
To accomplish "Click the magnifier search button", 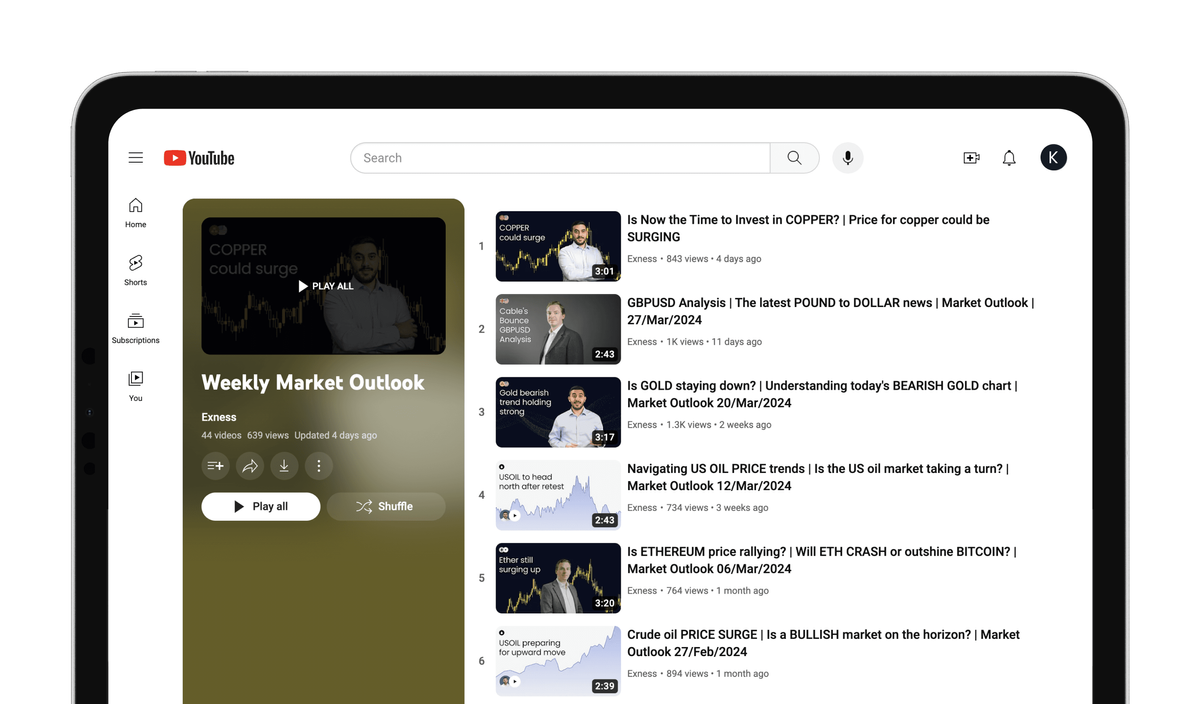I will (795, 158).
